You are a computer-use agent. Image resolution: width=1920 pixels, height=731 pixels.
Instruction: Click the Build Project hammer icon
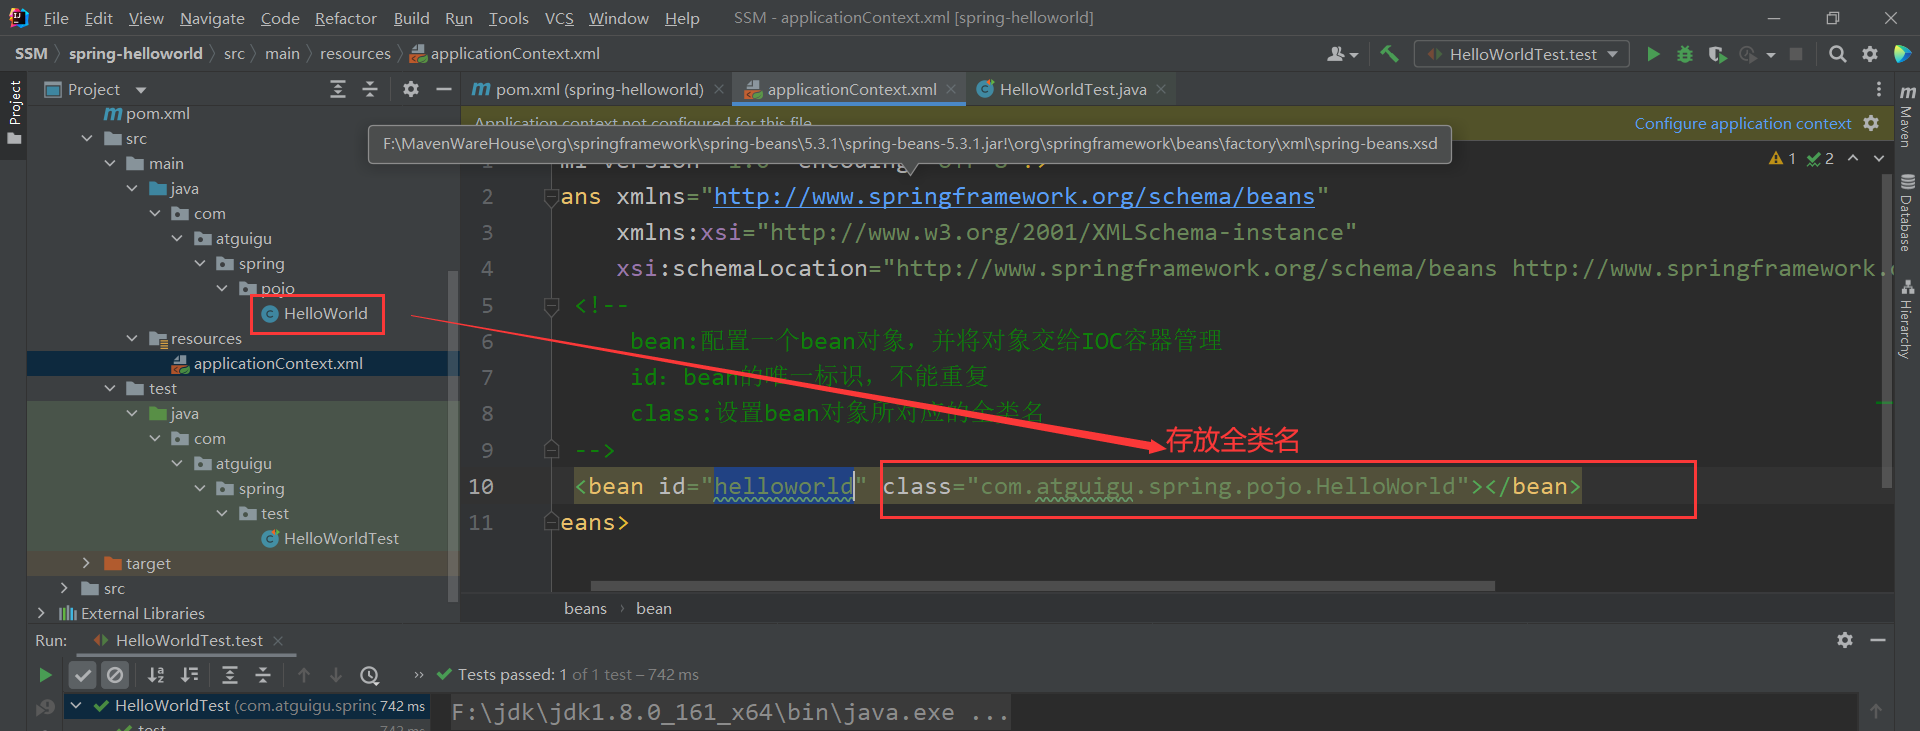(x=1389, y=54)
